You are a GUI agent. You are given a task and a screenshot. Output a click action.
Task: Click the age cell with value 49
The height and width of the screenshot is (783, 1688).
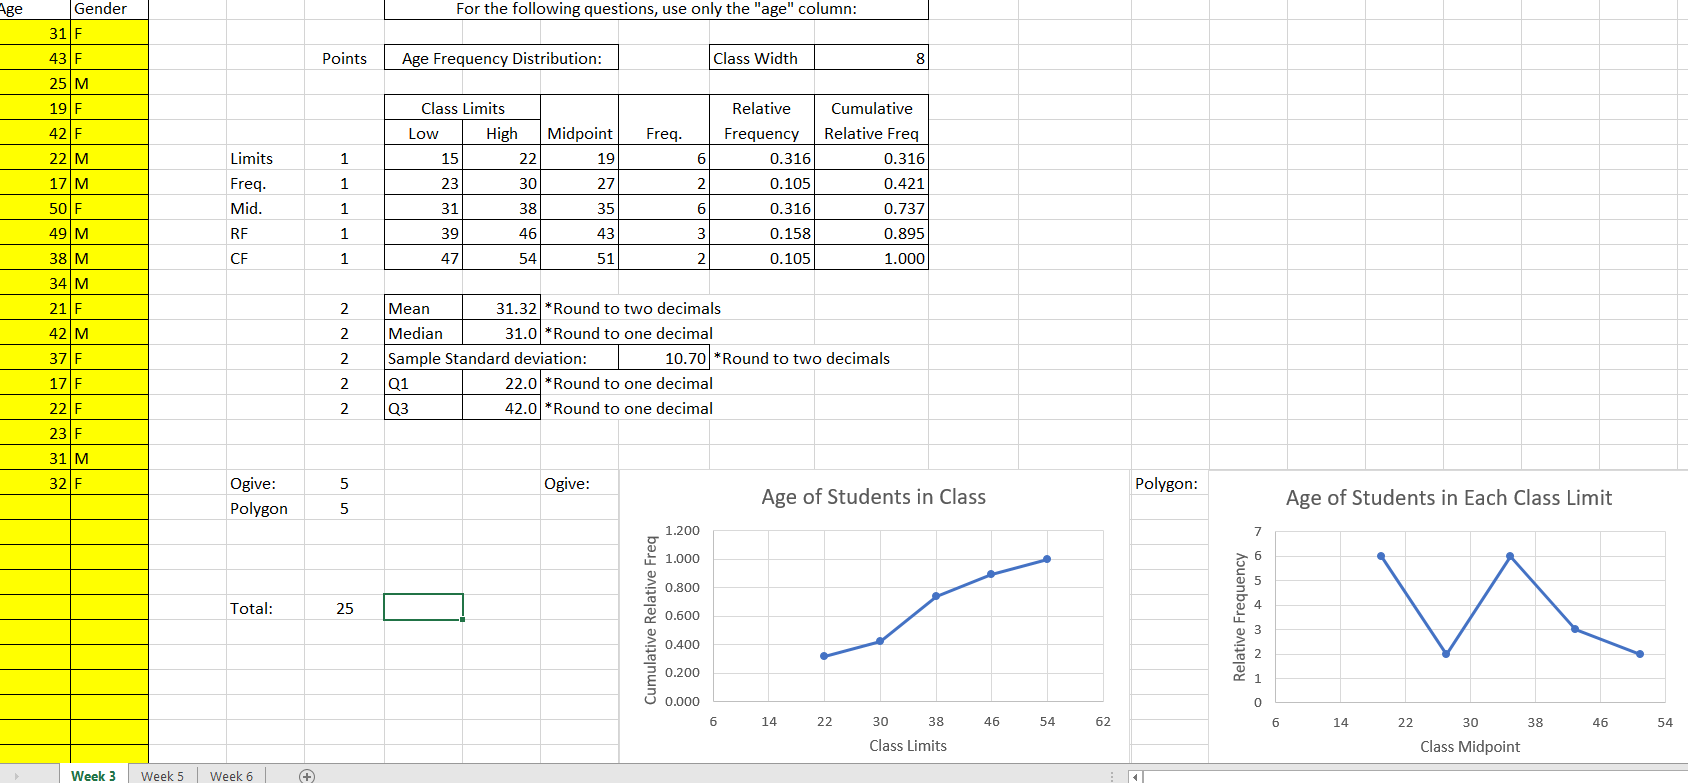click(35, 233)
